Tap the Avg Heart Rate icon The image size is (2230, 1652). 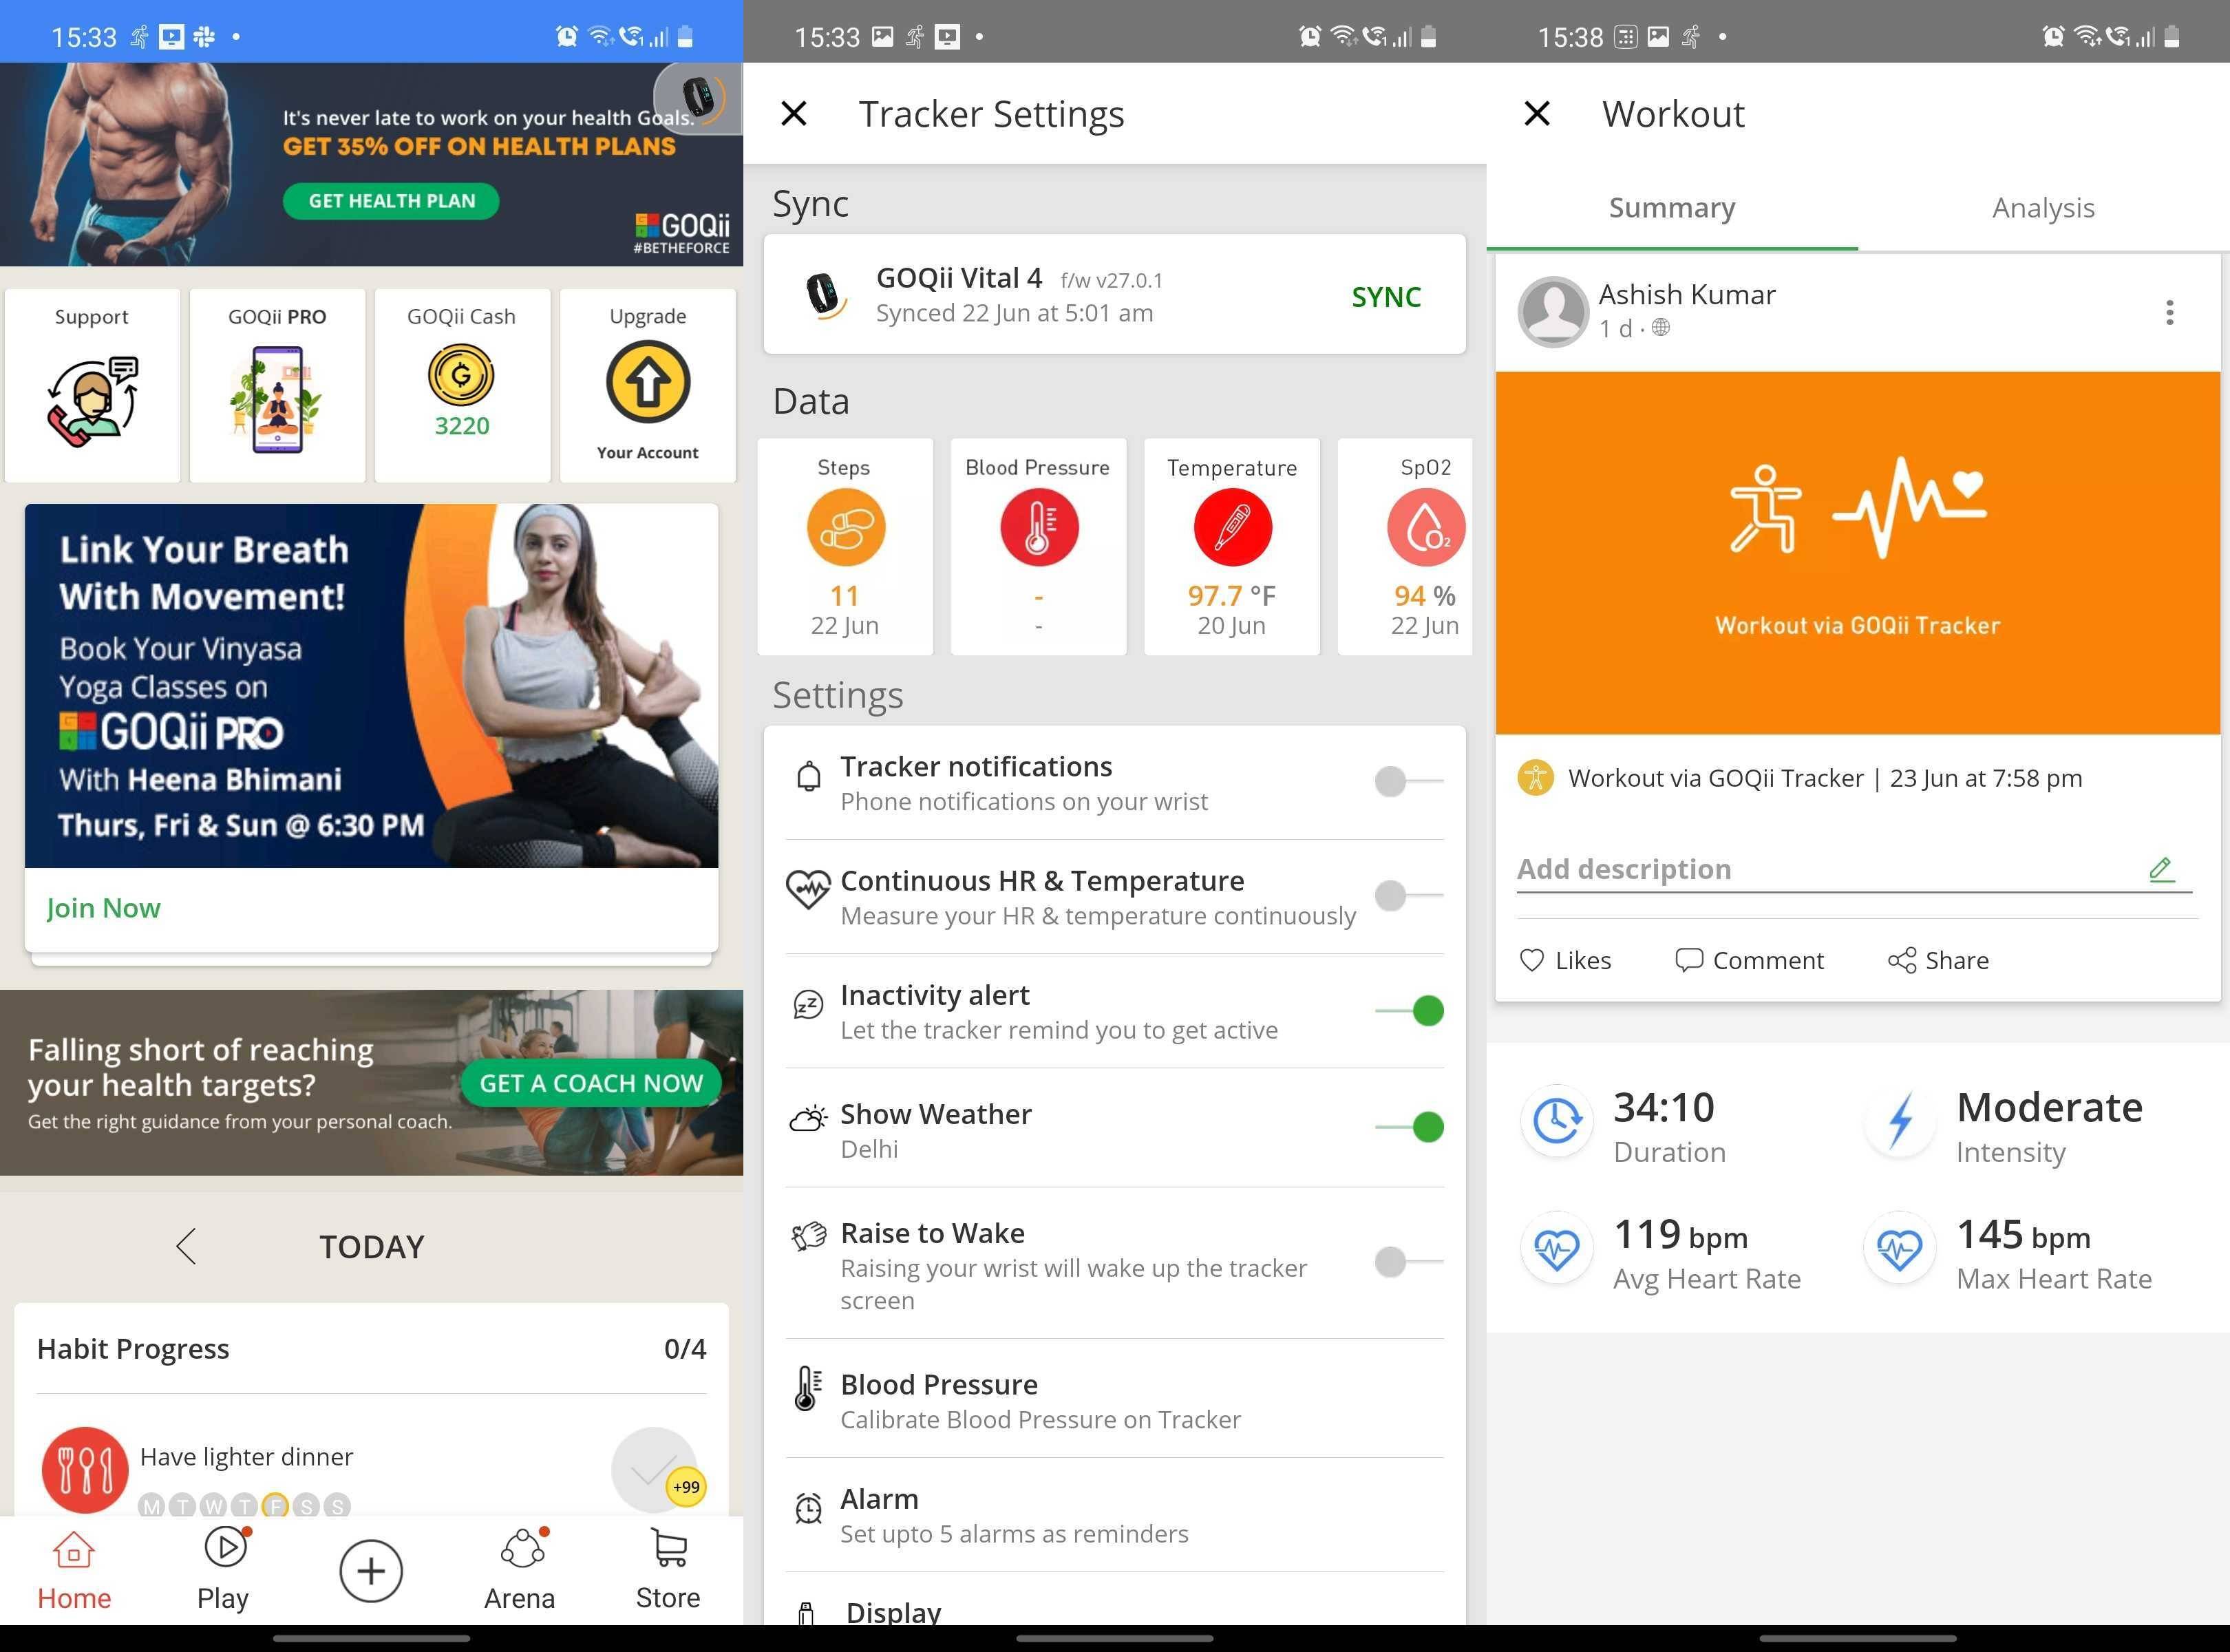coord(1557,1248)
